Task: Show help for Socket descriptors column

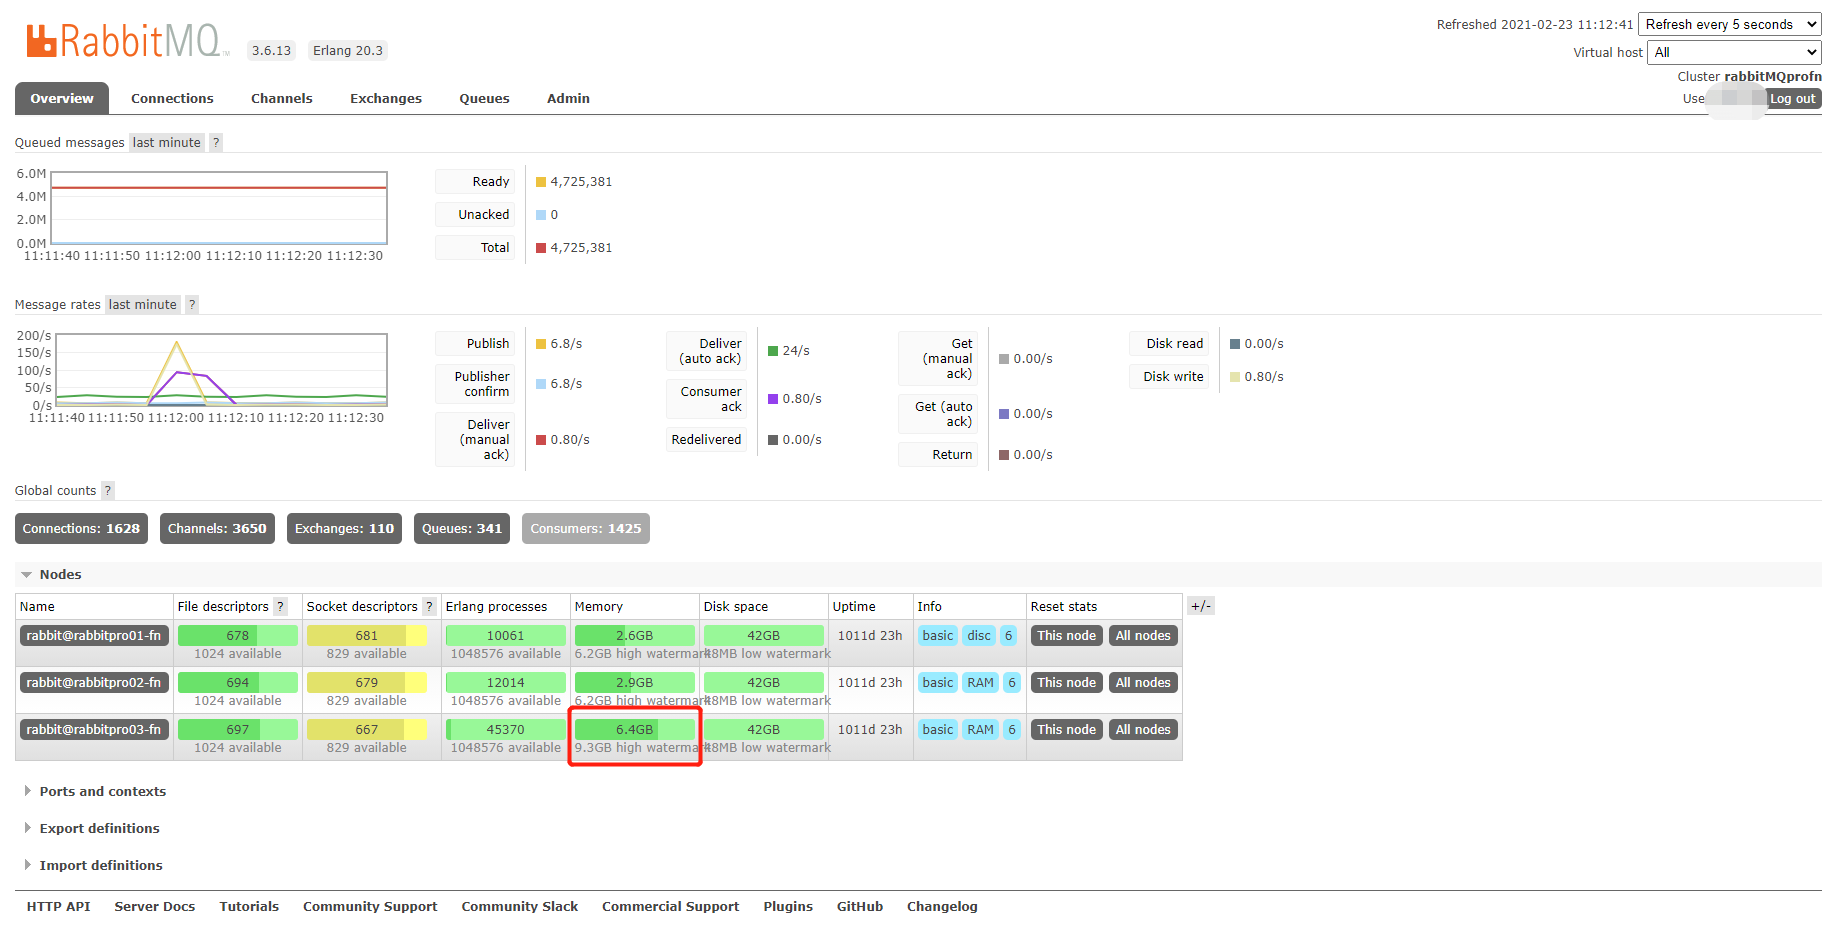Action: click(x=430, y=607)
